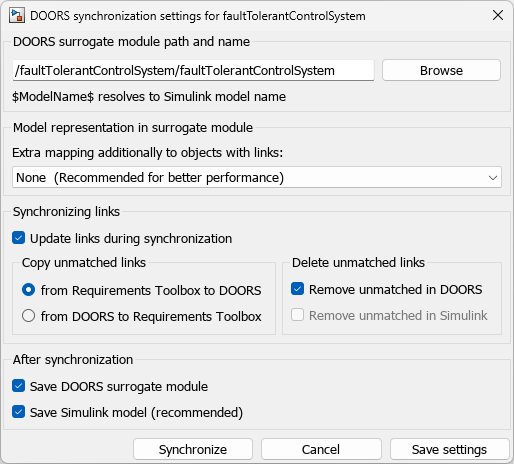Click the surrogate module path input field
Image resolution: width=514 pixels, height=464 pixels.
coord(193,70)
